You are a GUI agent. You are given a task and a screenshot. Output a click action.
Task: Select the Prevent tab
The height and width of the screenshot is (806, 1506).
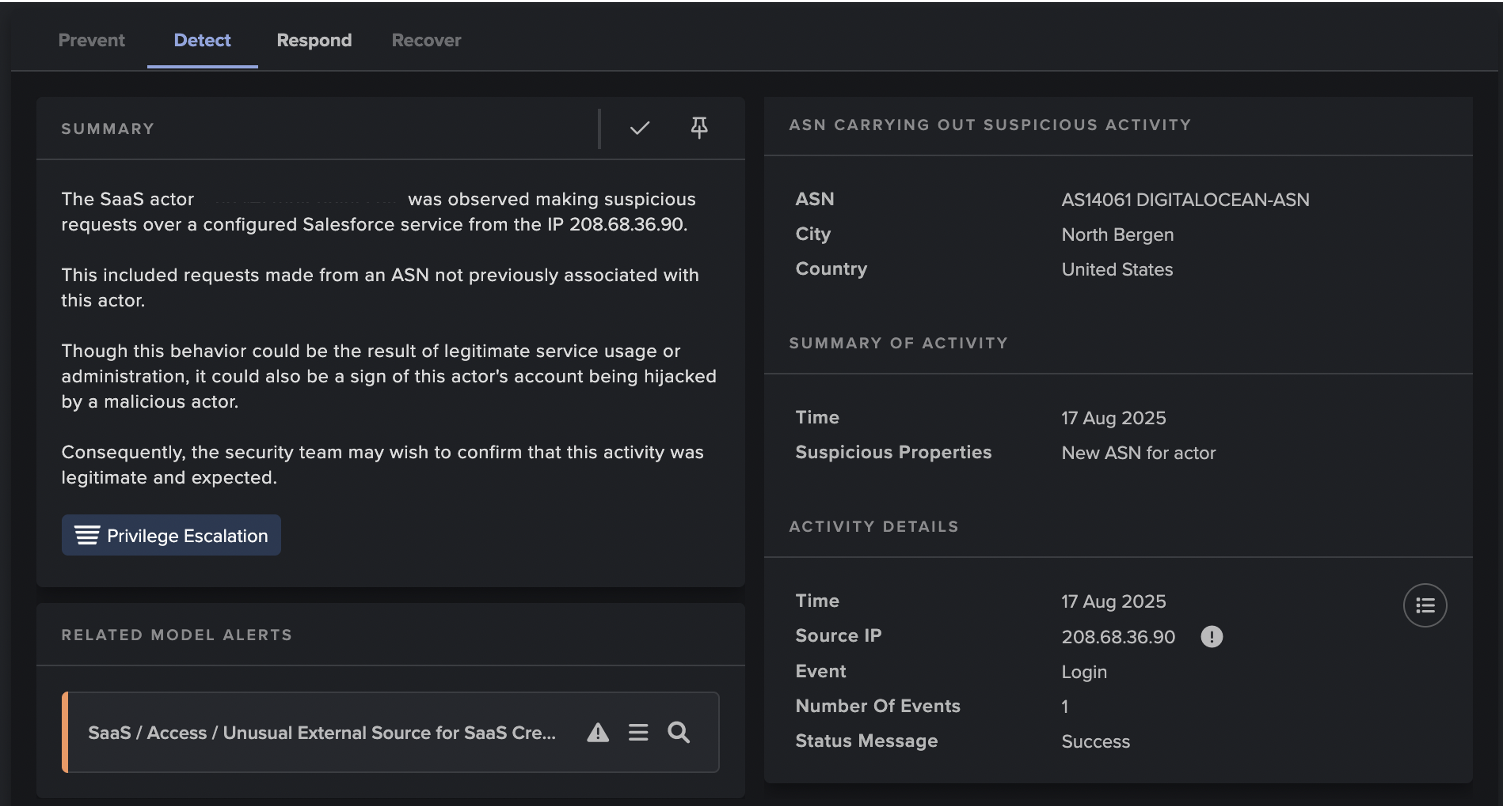coord(91,40)
